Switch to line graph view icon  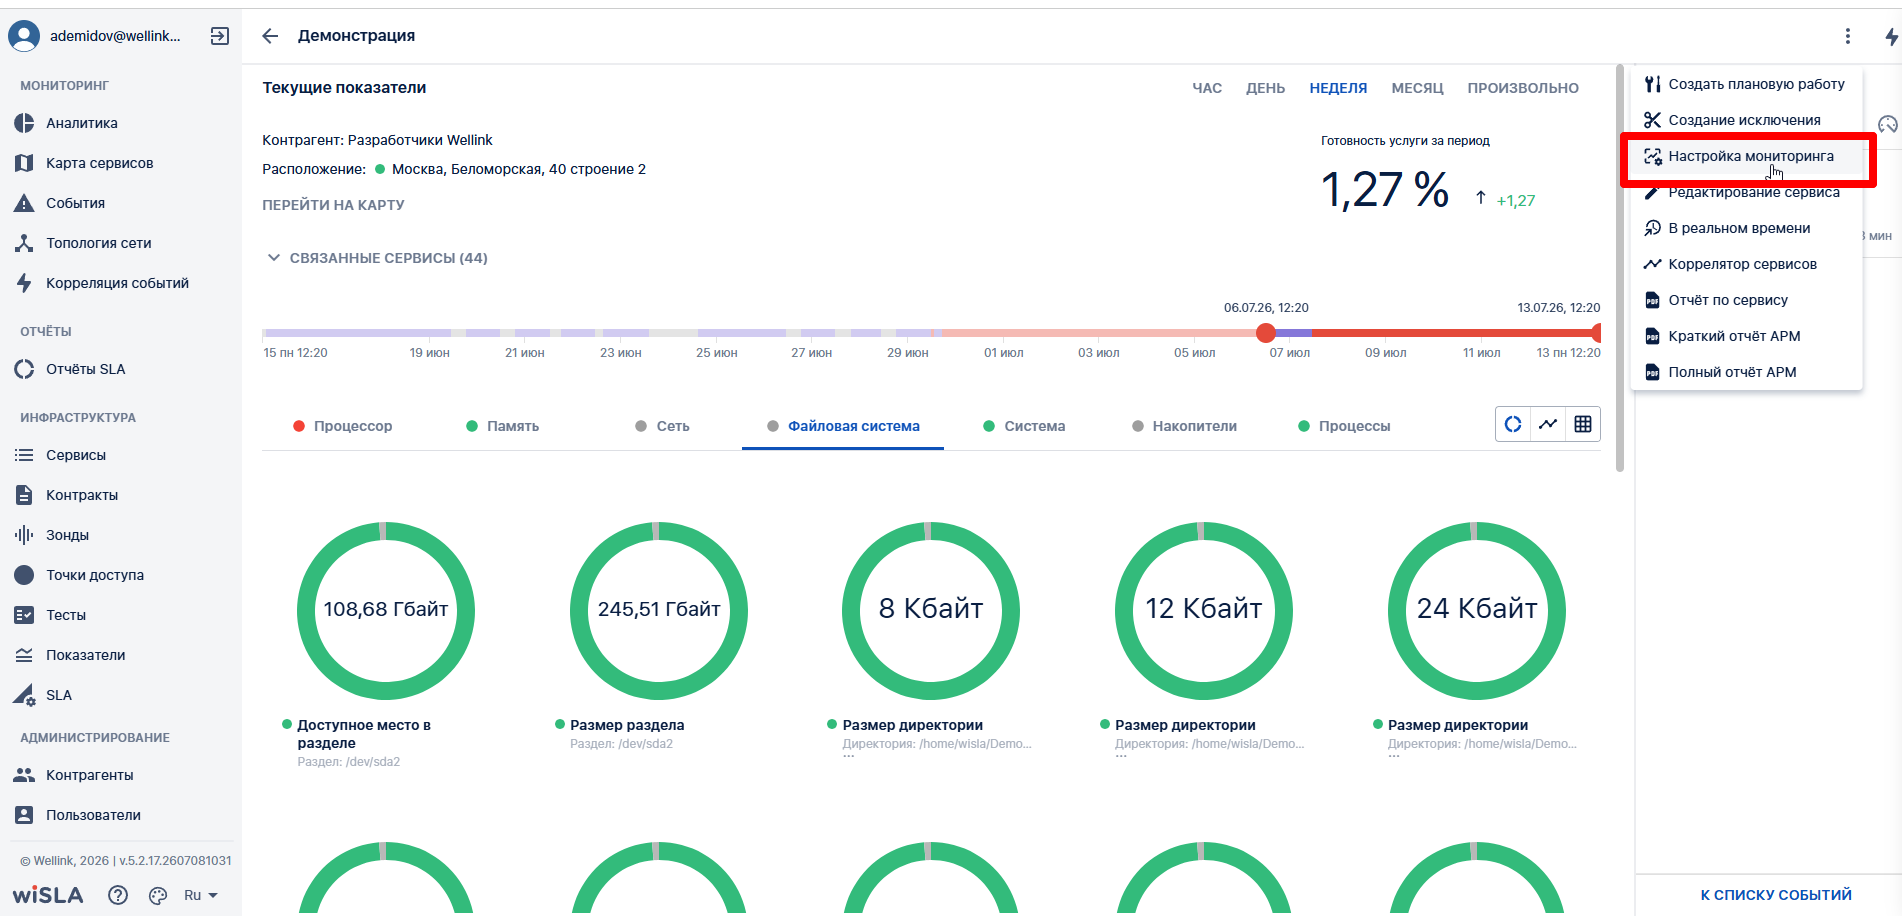pyautogui.click(x=1548, y=424)
